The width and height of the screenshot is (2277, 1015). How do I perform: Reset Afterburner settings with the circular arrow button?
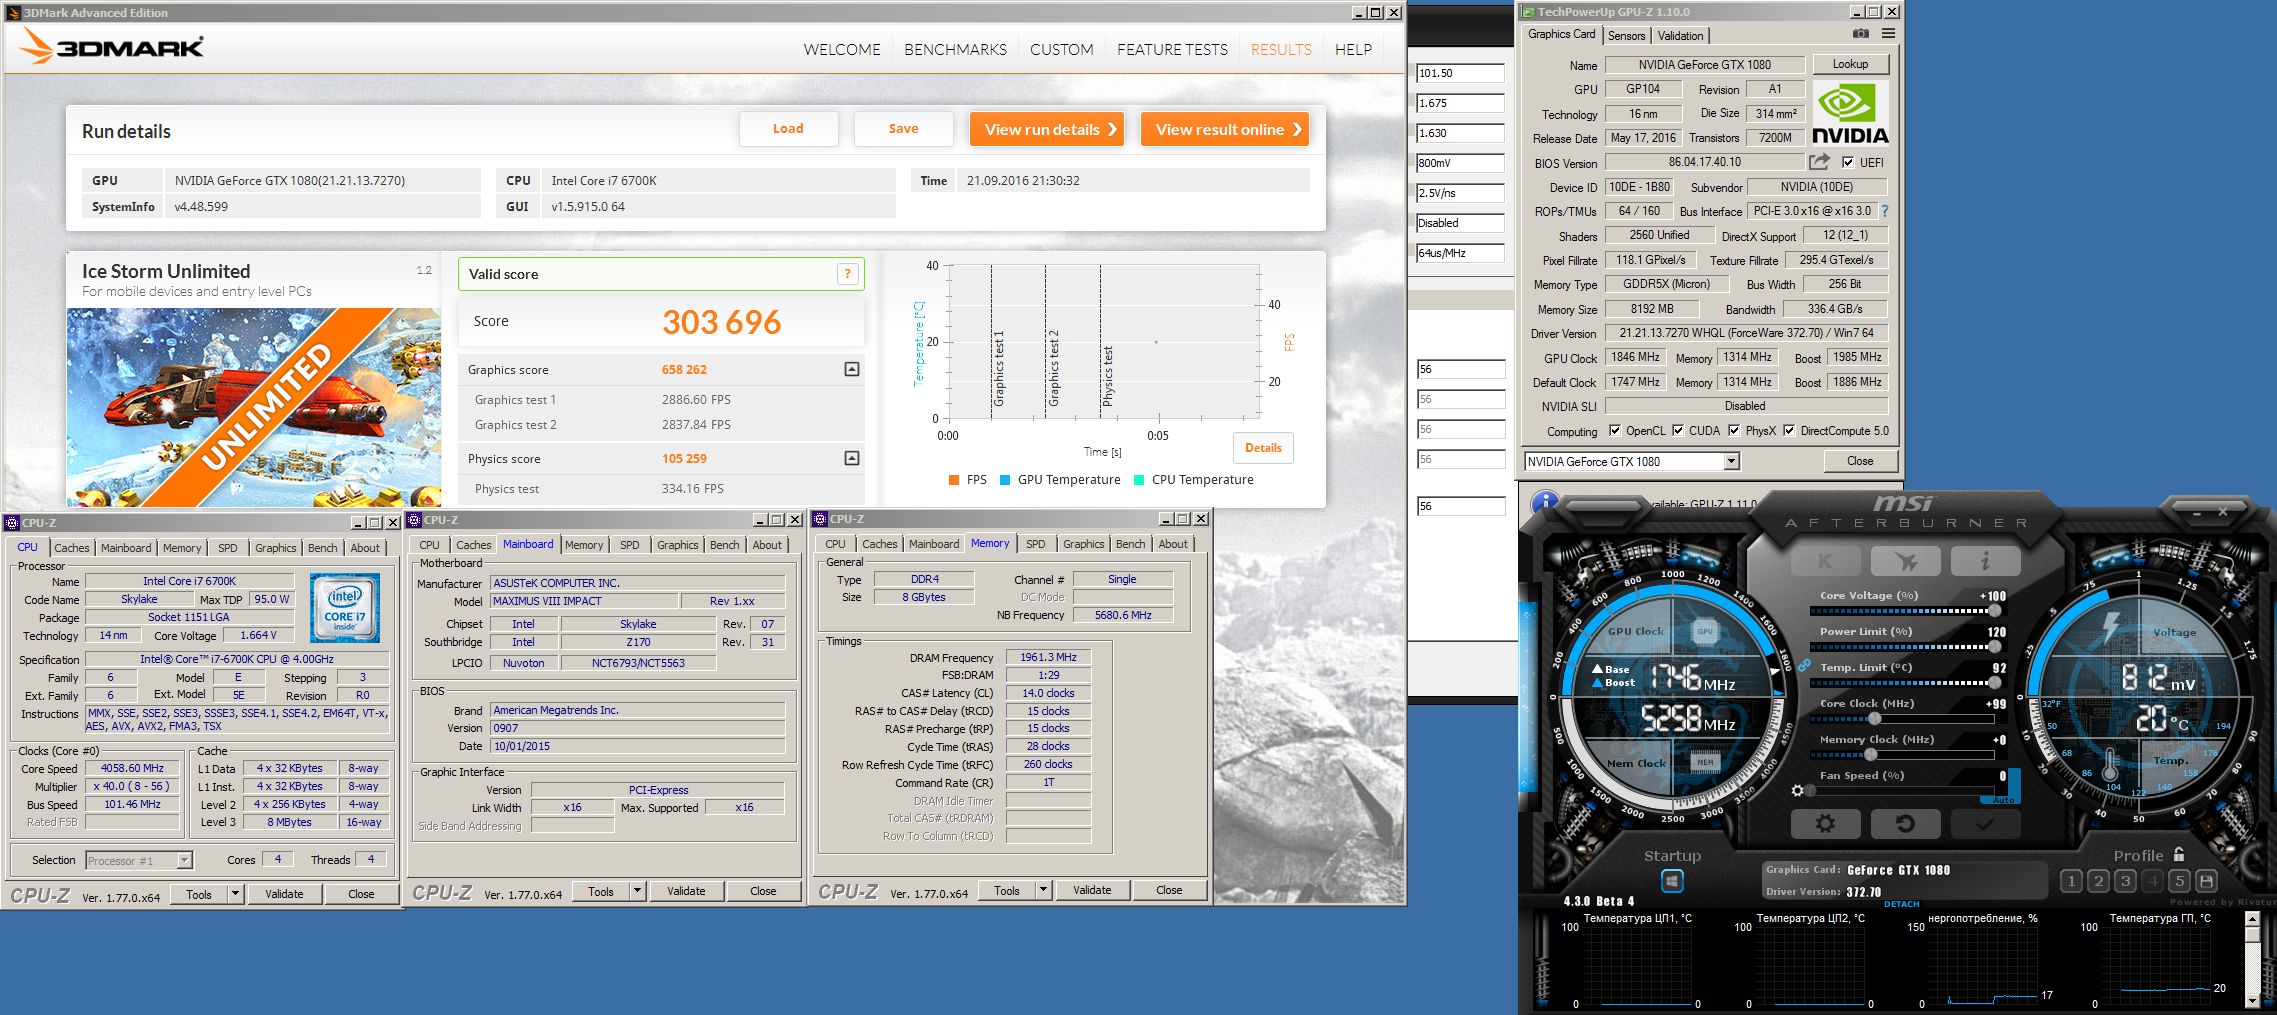[1905, 823]
